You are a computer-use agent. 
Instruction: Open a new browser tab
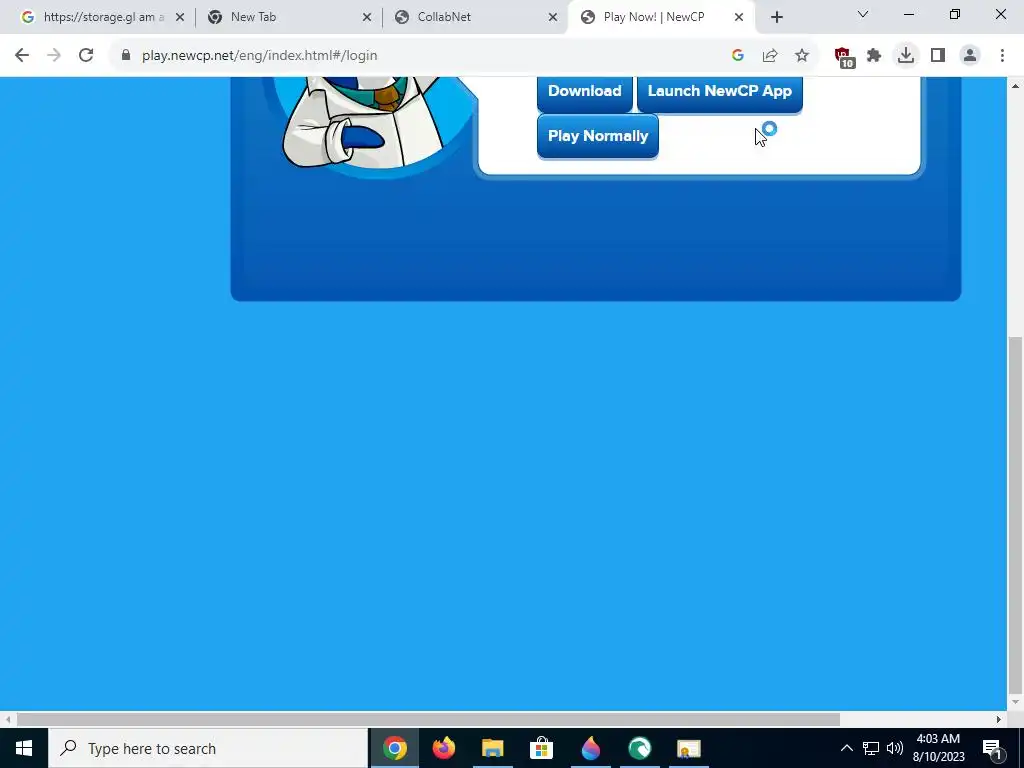776,18
